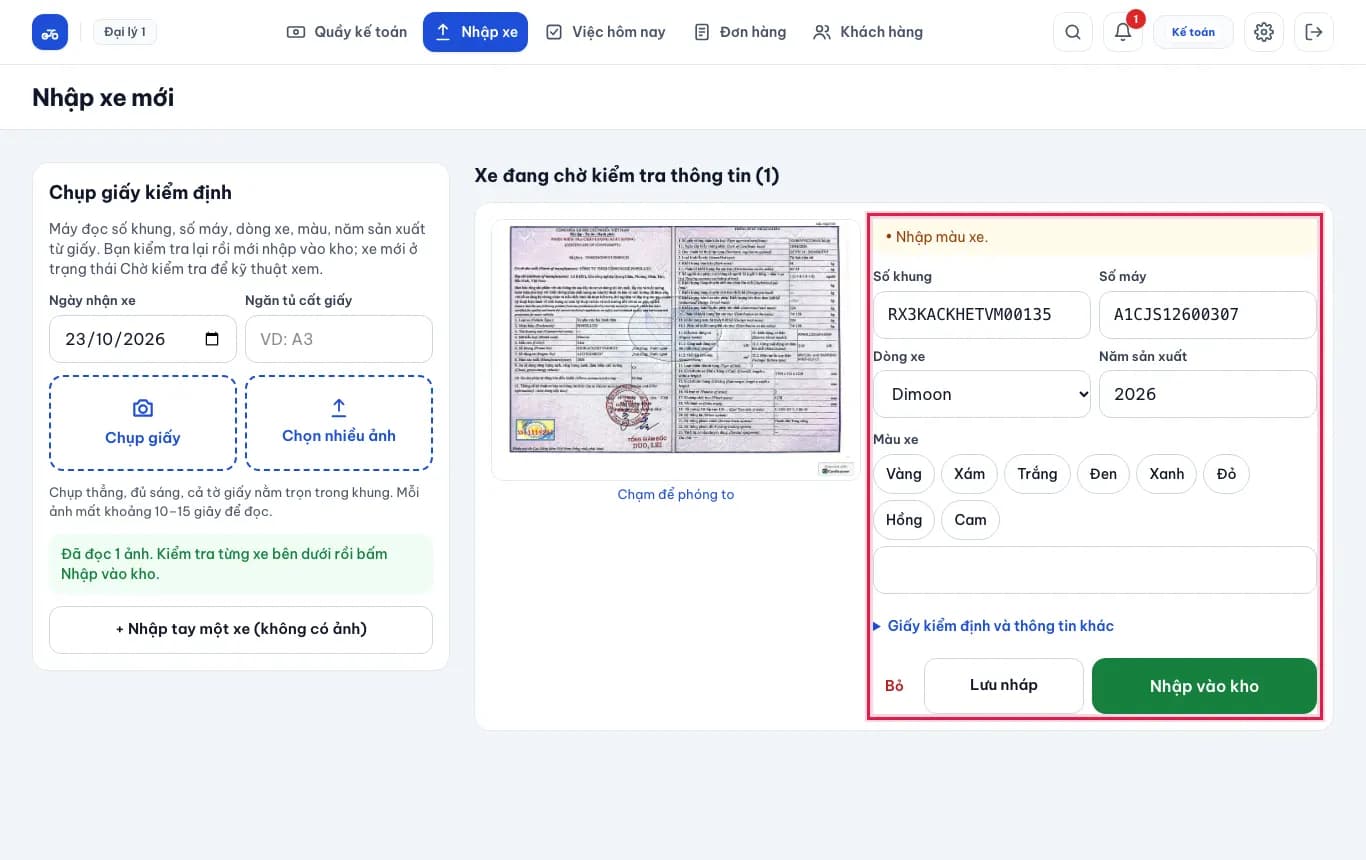Edit the Năm sản xuất field

coord(1208,394)
